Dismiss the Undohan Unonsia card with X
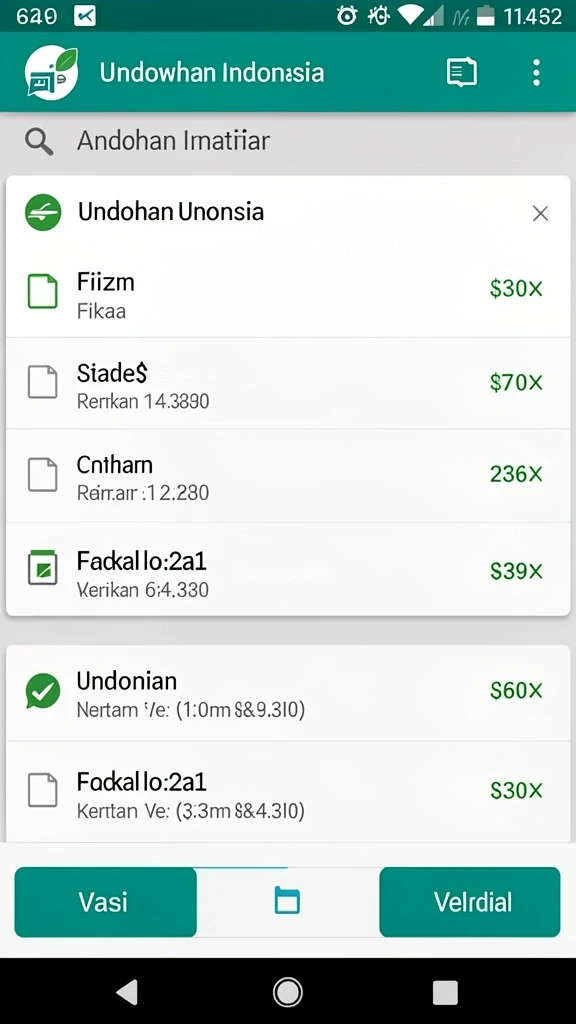The image size is (576, 1024). coord(540,214)
